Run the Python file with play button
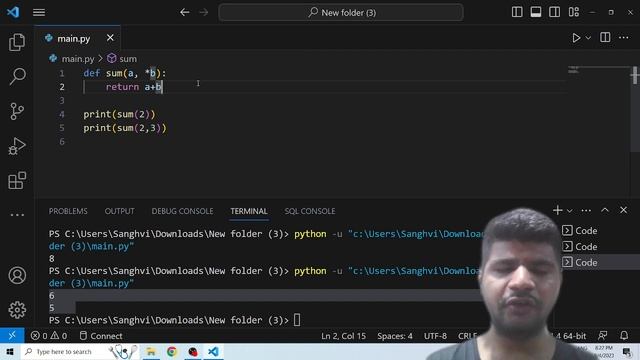 pos(576,38)
